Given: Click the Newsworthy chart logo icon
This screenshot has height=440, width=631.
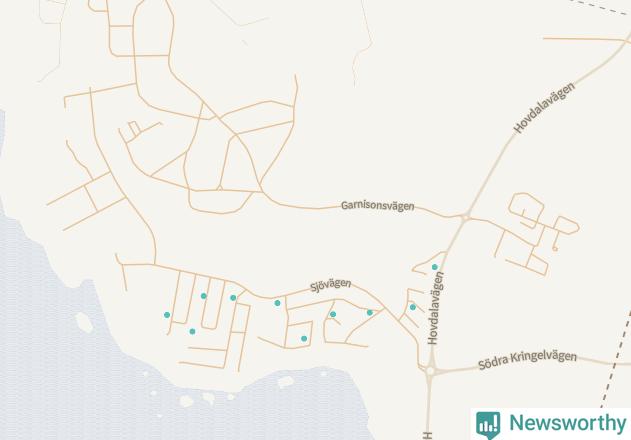Looking at the screenshot, I should pos(488,425).
